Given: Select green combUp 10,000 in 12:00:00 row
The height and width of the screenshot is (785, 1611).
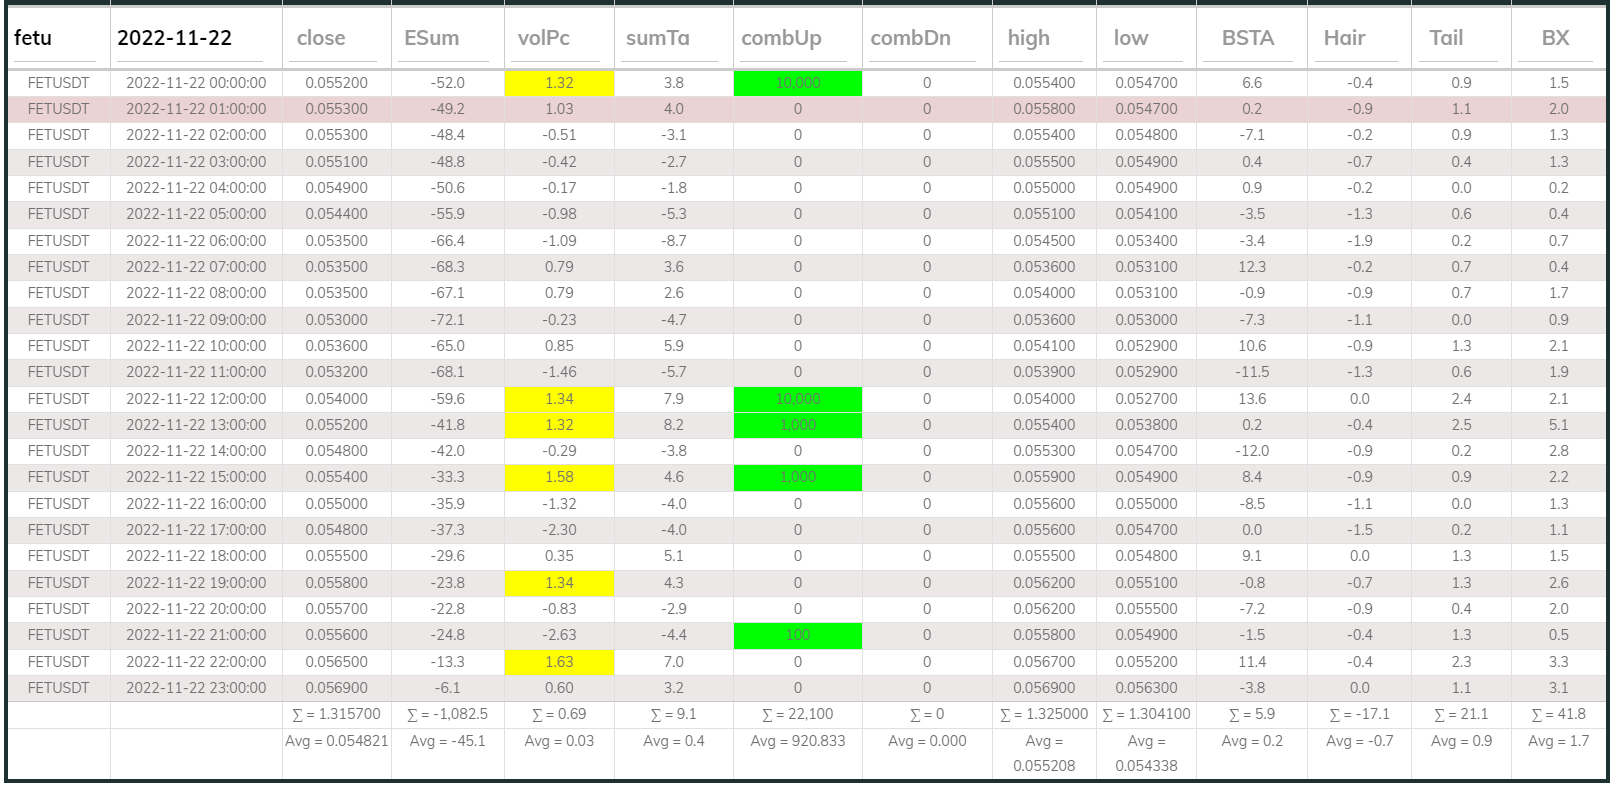Looking at the screenshot, I should click(797, 399).
